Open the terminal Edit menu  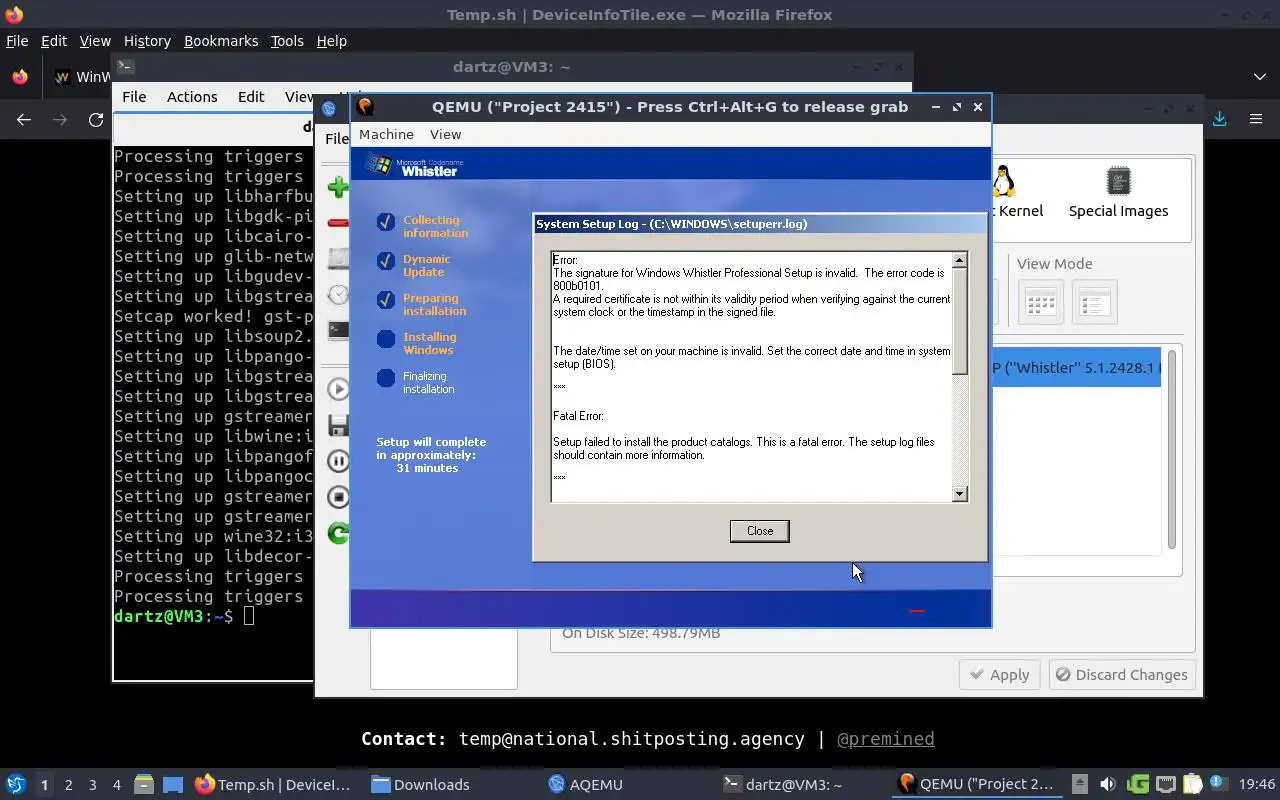click(x=251, y=97)
